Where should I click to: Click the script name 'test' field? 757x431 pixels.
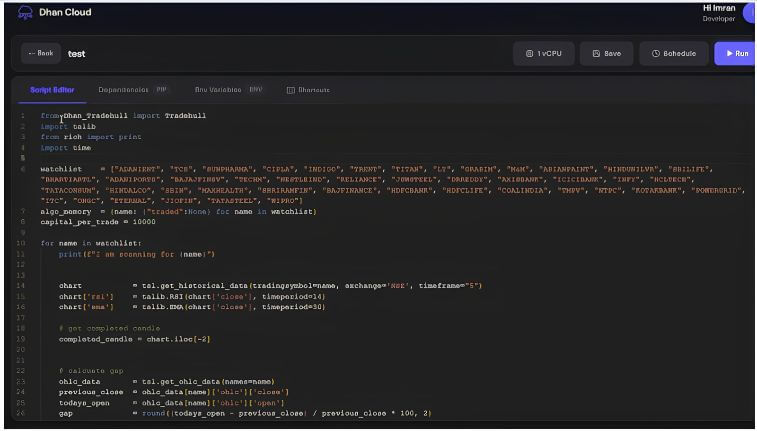tap(76, 54)
